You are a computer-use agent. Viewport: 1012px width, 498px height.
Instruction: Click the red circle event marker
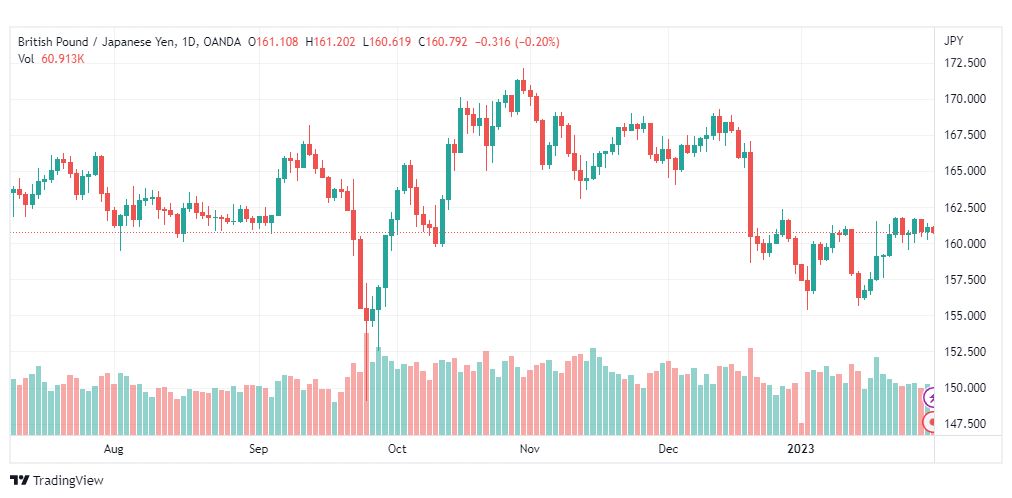pyautogui.click(x=929, y=423)
